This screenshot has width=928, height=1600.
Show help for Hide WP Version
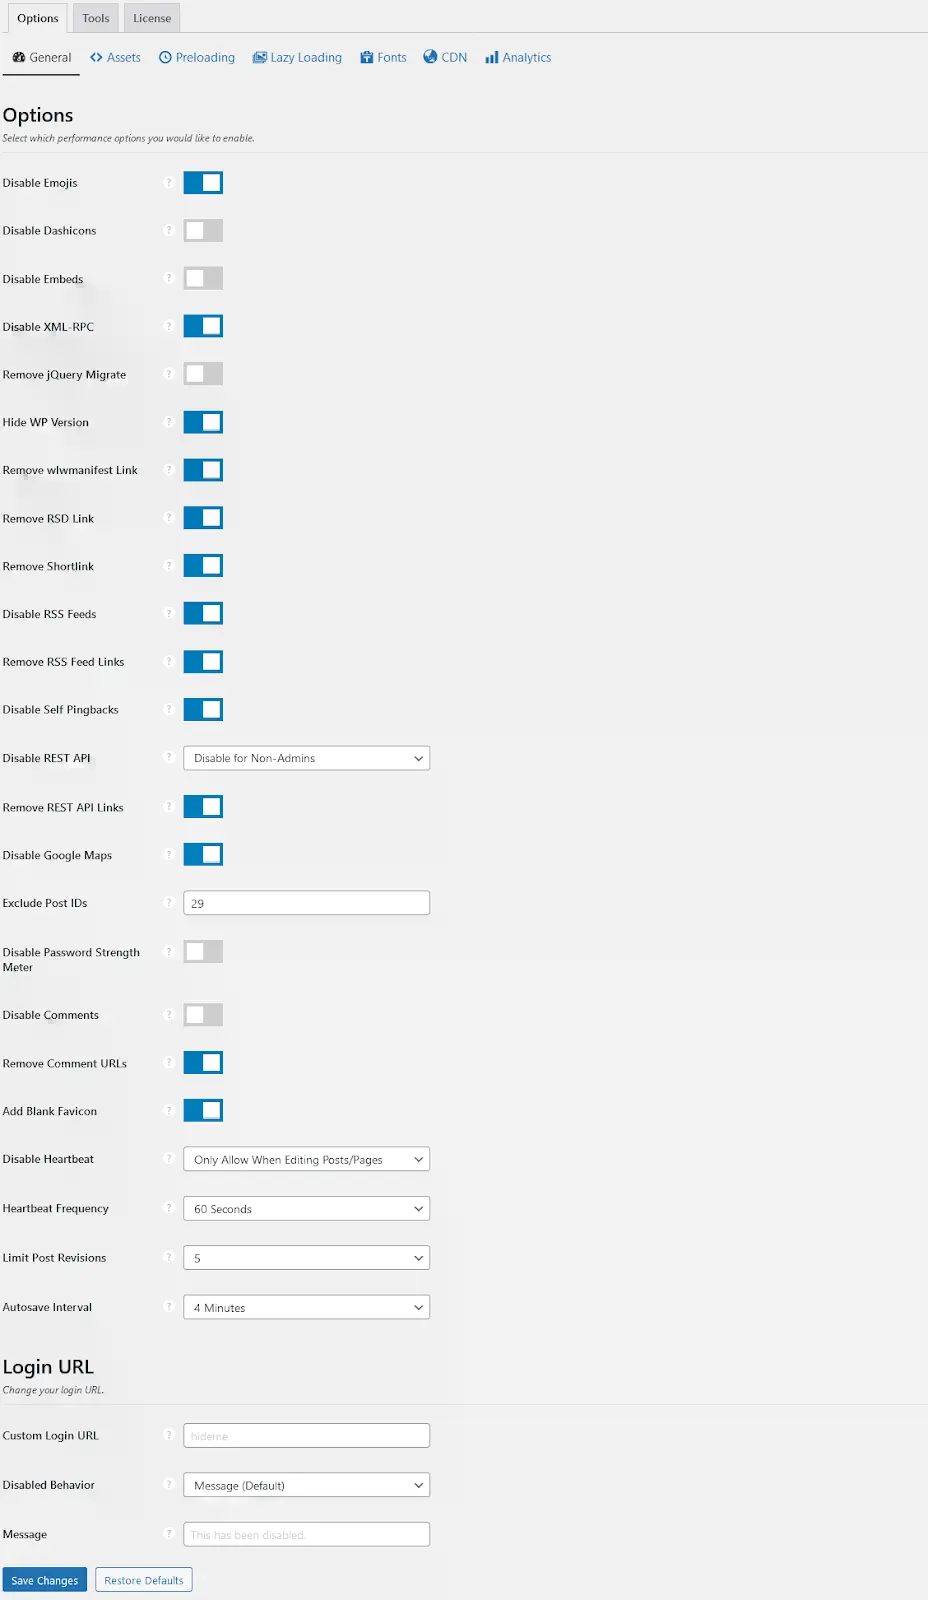pyautogui.click(x=168, y=422)
